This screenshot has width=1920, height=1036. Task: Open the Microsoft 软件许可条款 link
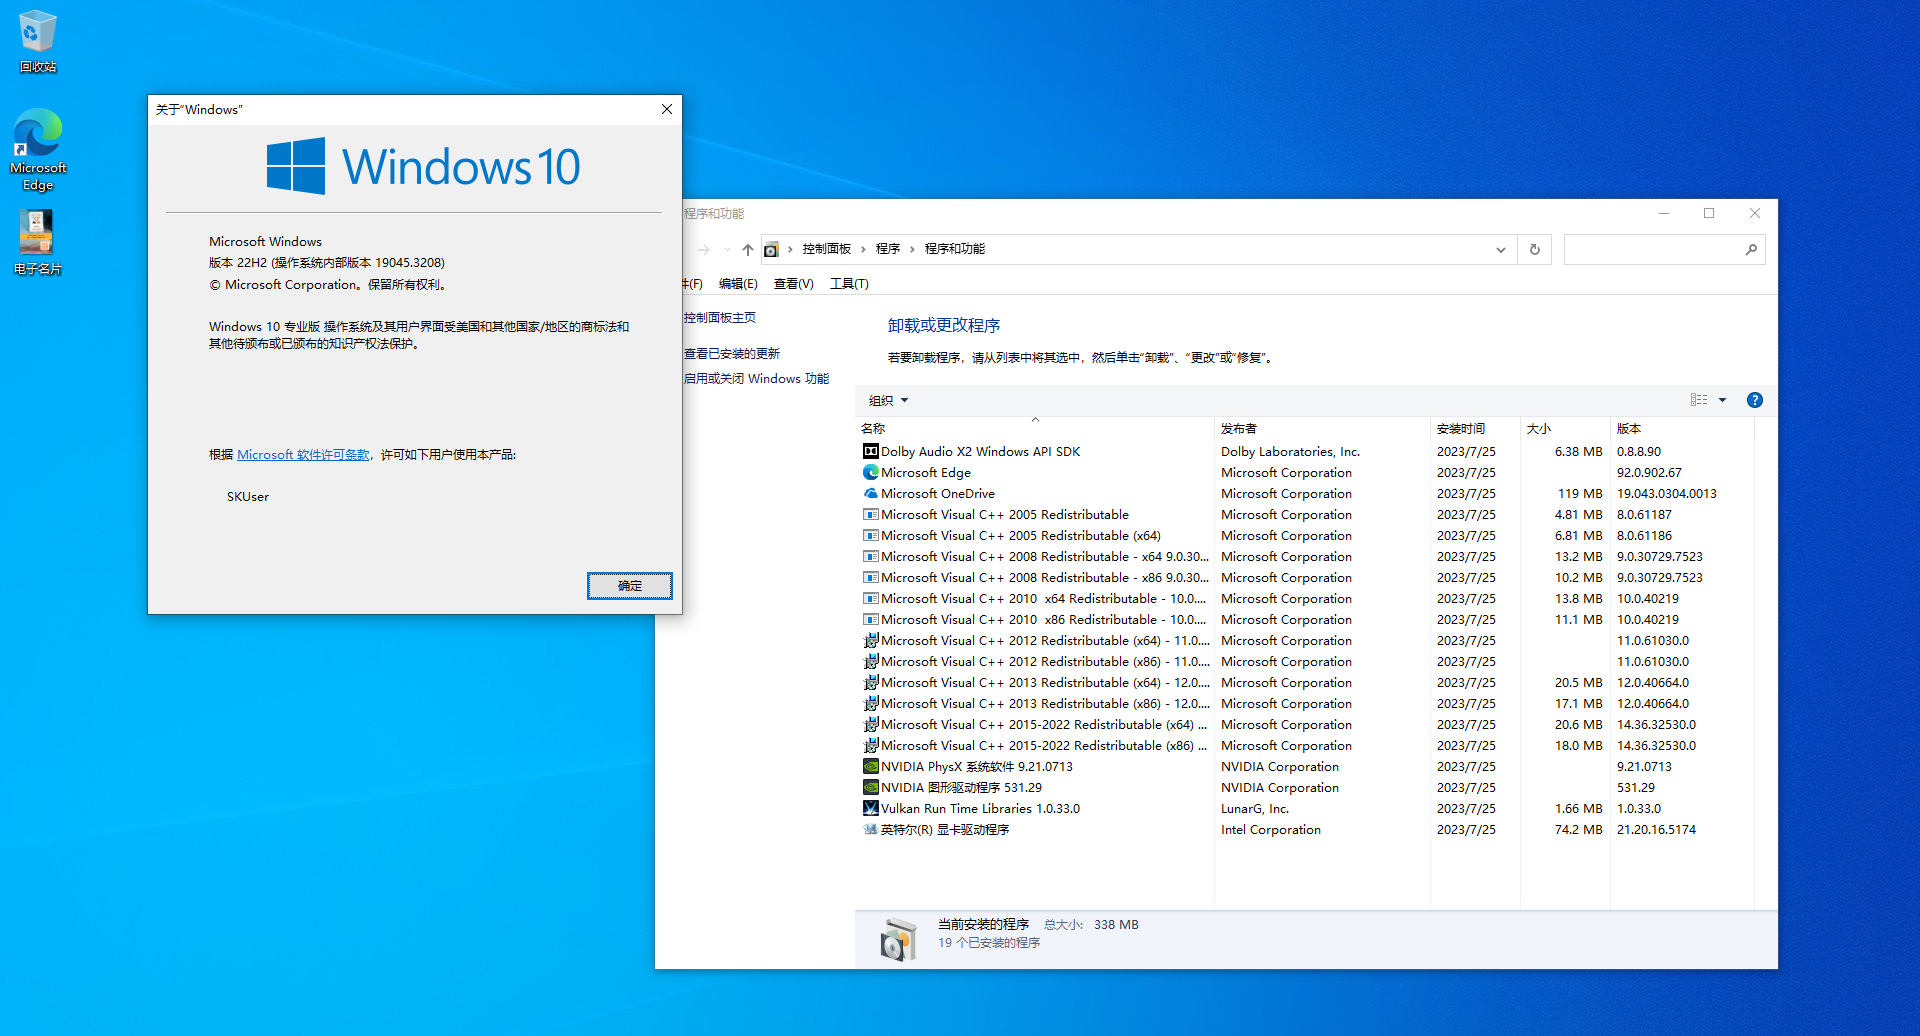click(x=303, y=455)
